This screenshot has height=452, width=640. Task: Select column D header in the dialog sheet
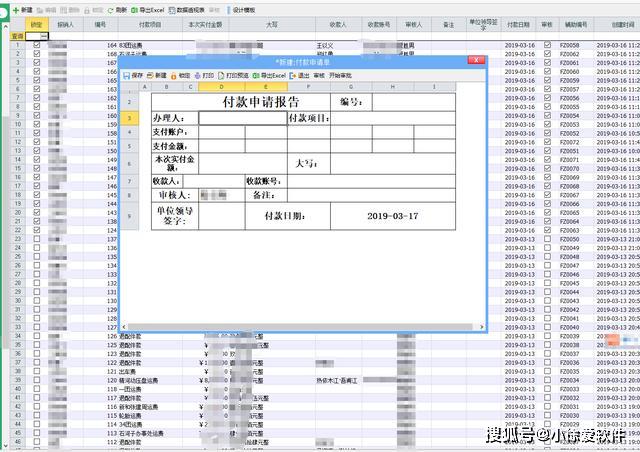(x=221, y=87)
